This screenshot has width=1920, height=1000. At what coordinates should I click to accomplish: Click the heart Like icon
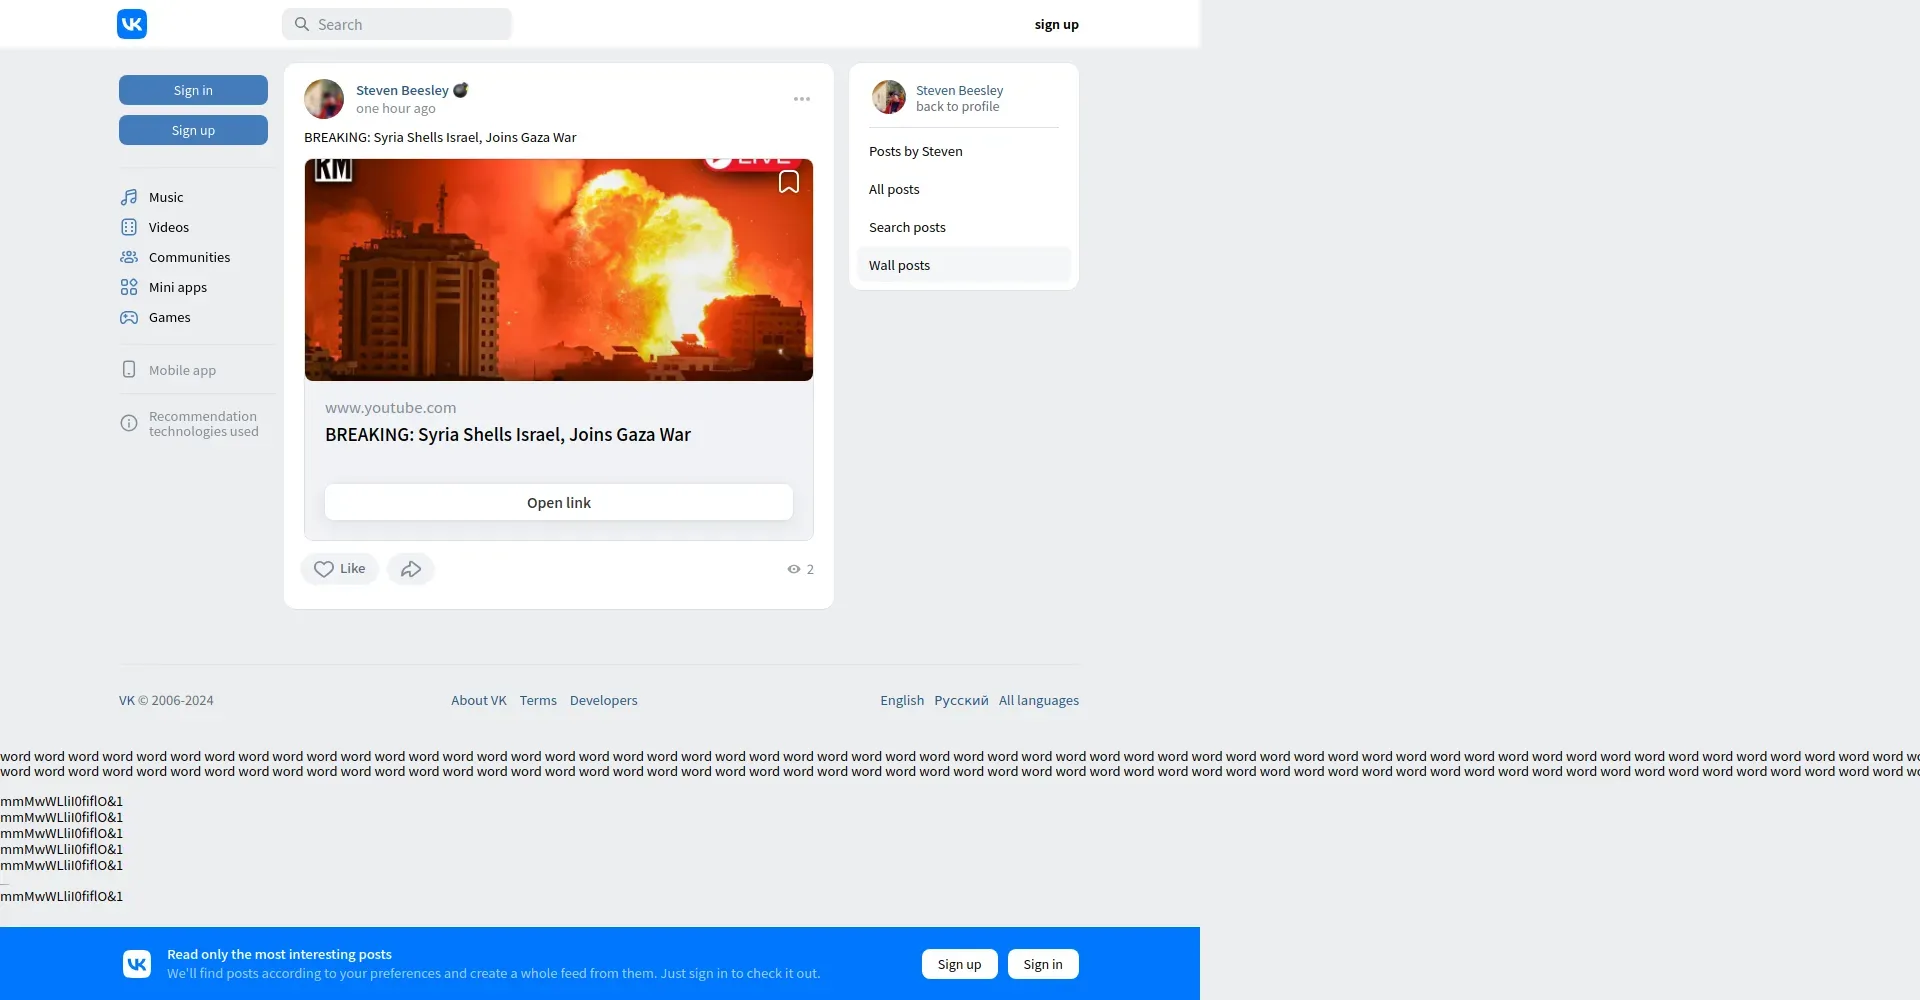pos(324,569)
